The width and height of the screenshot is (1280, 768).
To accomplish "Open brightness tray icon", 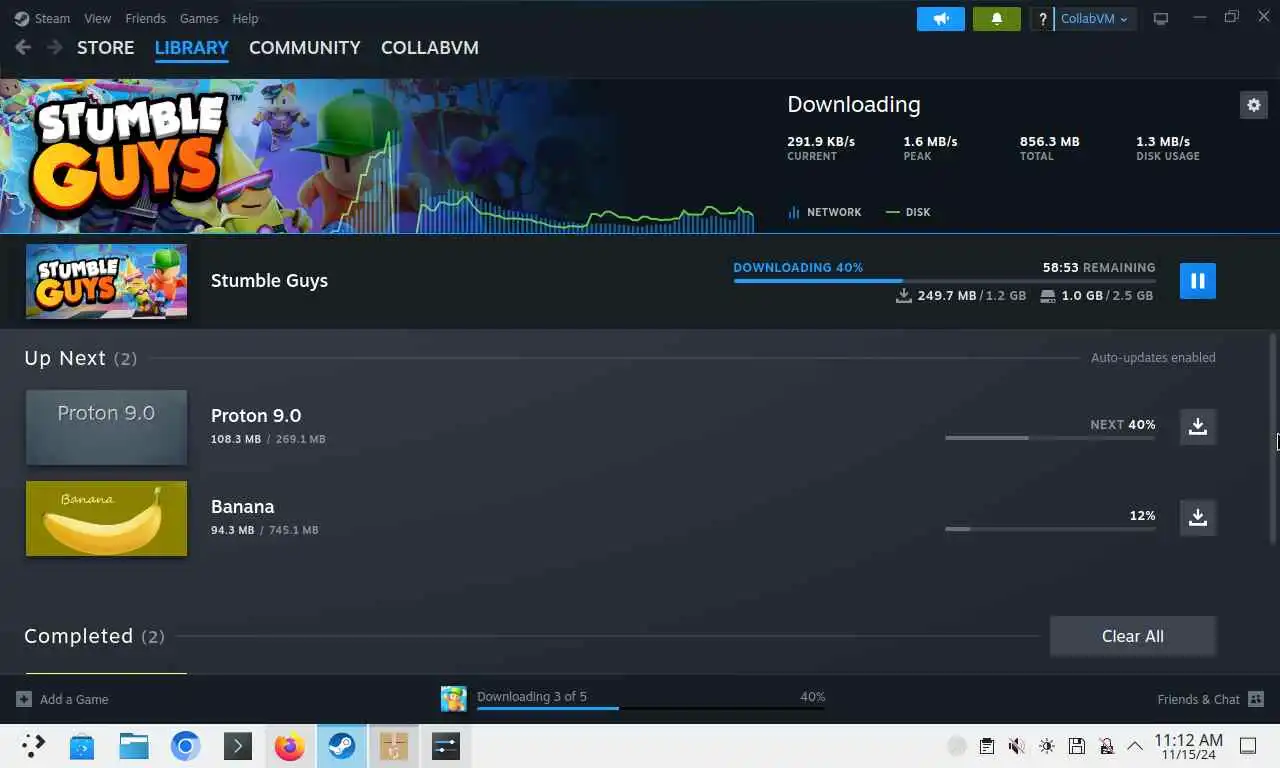I will tap(1047, 746).
